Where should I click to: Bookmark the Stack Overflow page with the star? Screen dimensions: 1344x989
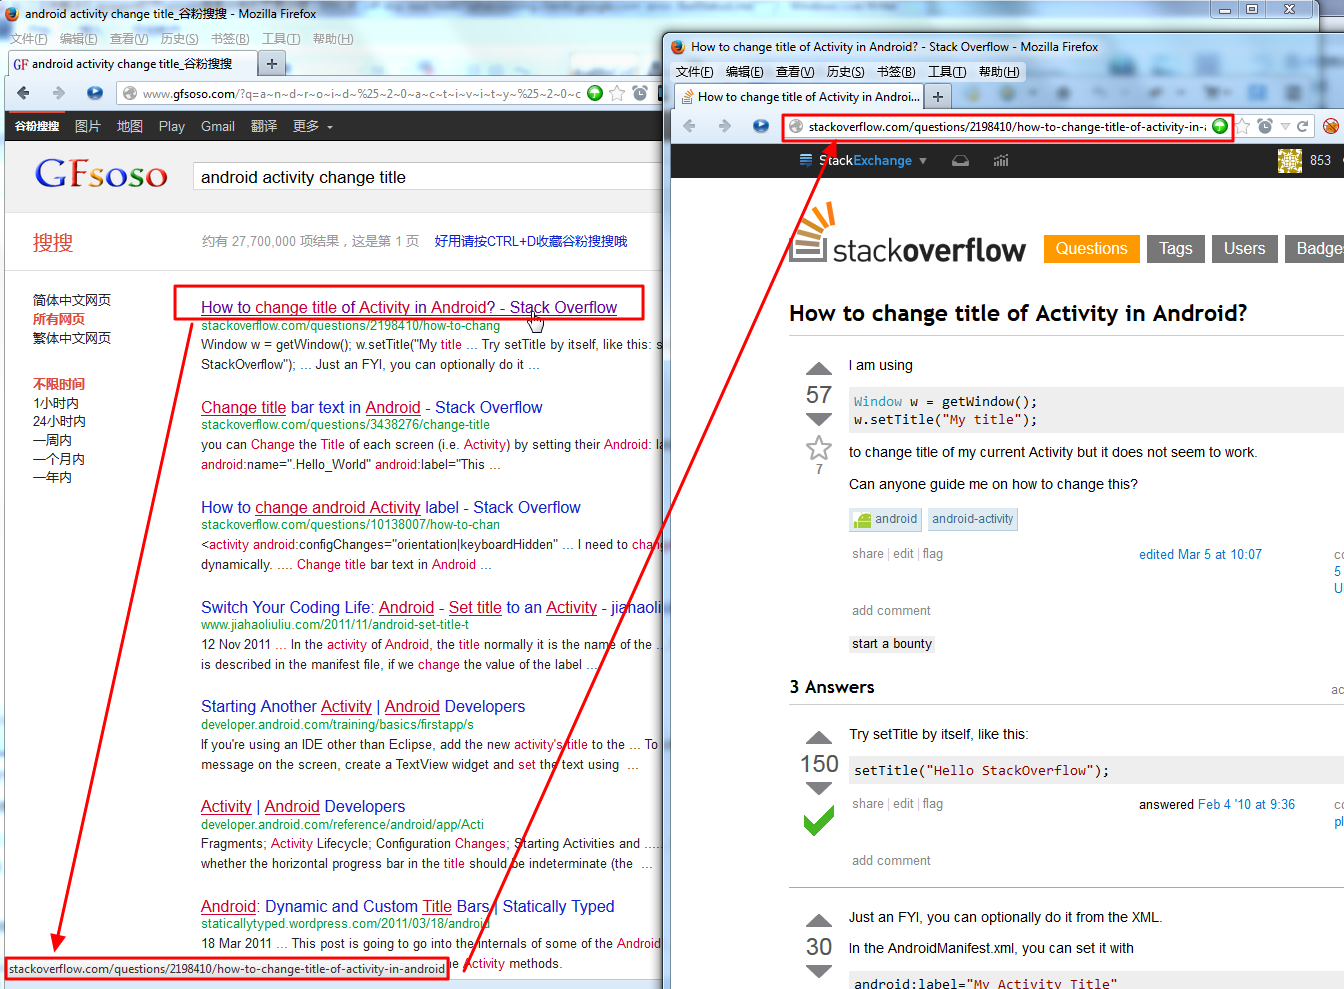click(x=1243, y=126)
